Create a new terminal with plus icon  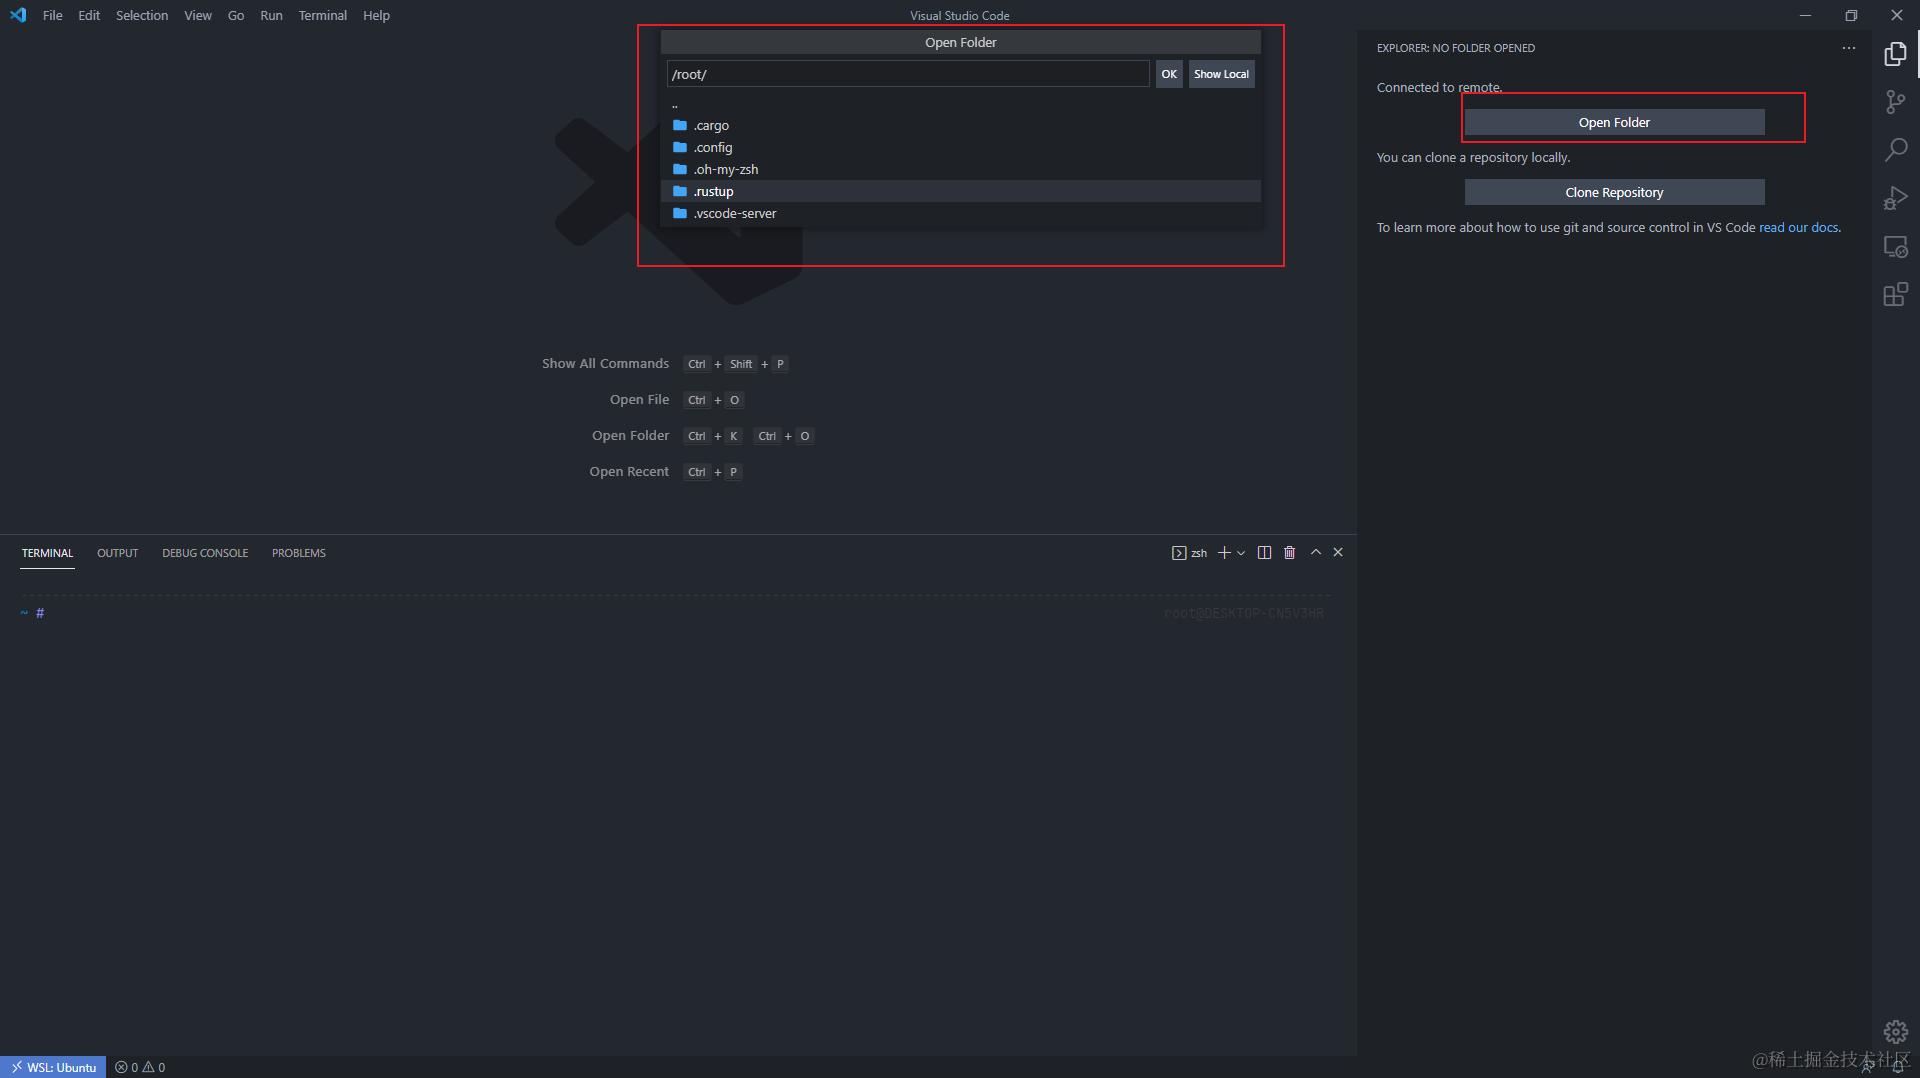1224,553
